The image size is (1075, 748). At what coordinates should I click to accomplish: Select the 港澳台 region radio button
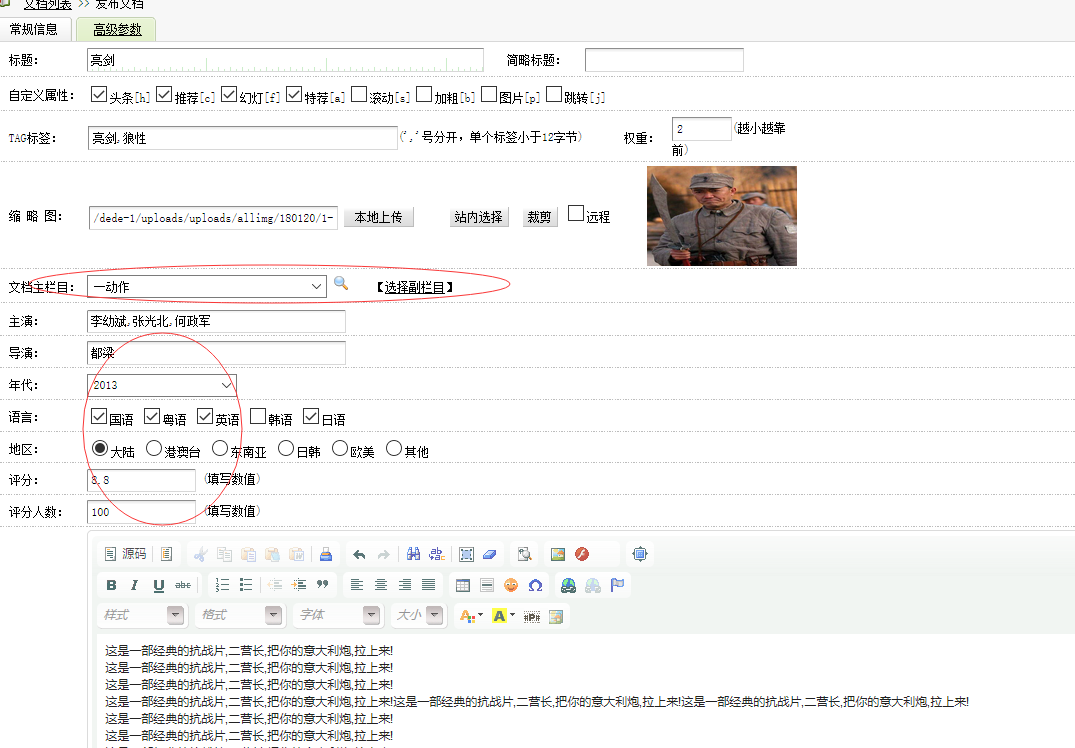154,449
